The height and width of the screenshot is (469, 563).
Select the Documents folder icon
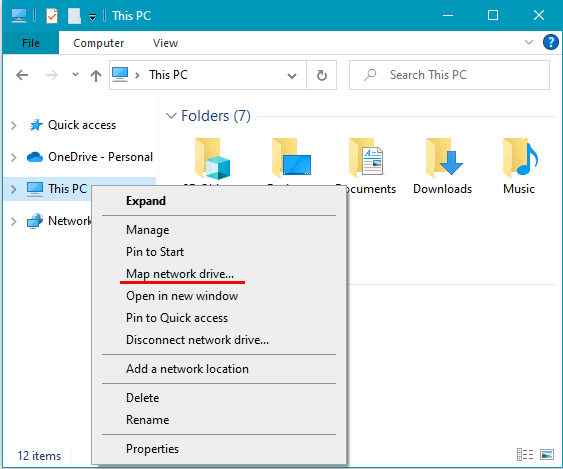coord(366,158)
